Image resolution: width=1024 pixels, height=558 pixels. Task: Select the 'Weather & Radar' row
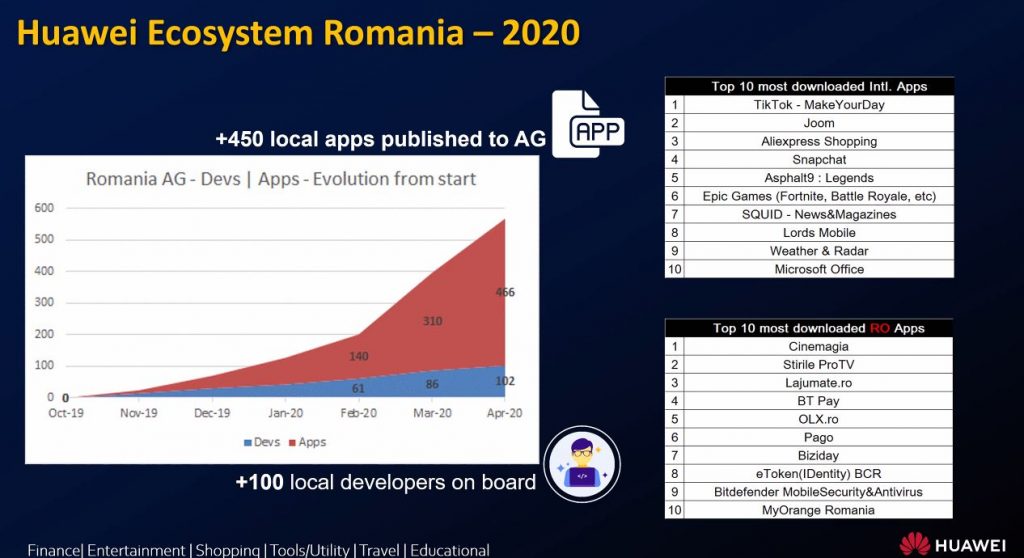(809, 251)
